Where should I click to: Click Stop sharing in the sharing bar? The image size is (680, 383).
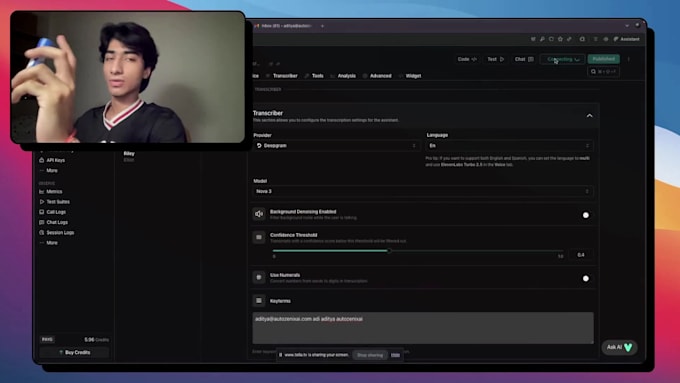click(370, 355)
